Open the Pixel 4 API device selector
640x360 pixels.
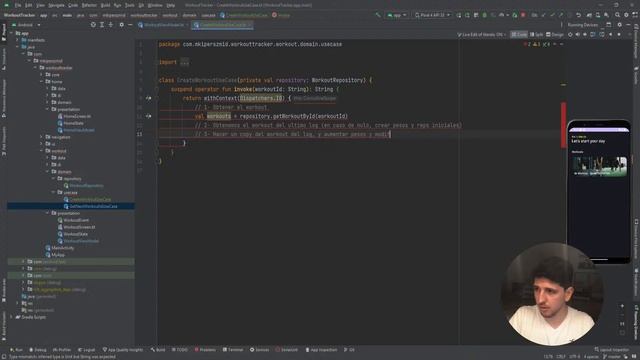point(432,15)
